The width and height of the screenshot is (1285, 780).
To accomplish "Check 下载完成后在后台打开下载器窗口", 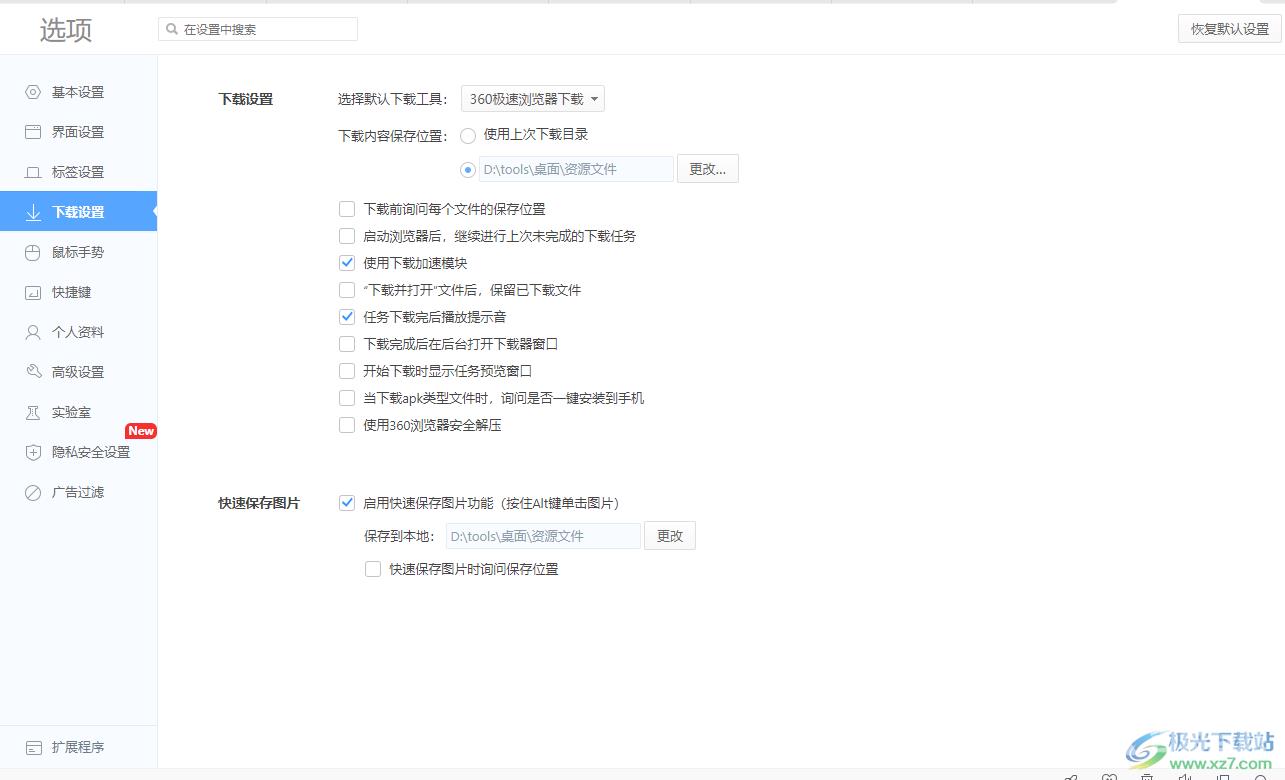I will coord(347,344).
